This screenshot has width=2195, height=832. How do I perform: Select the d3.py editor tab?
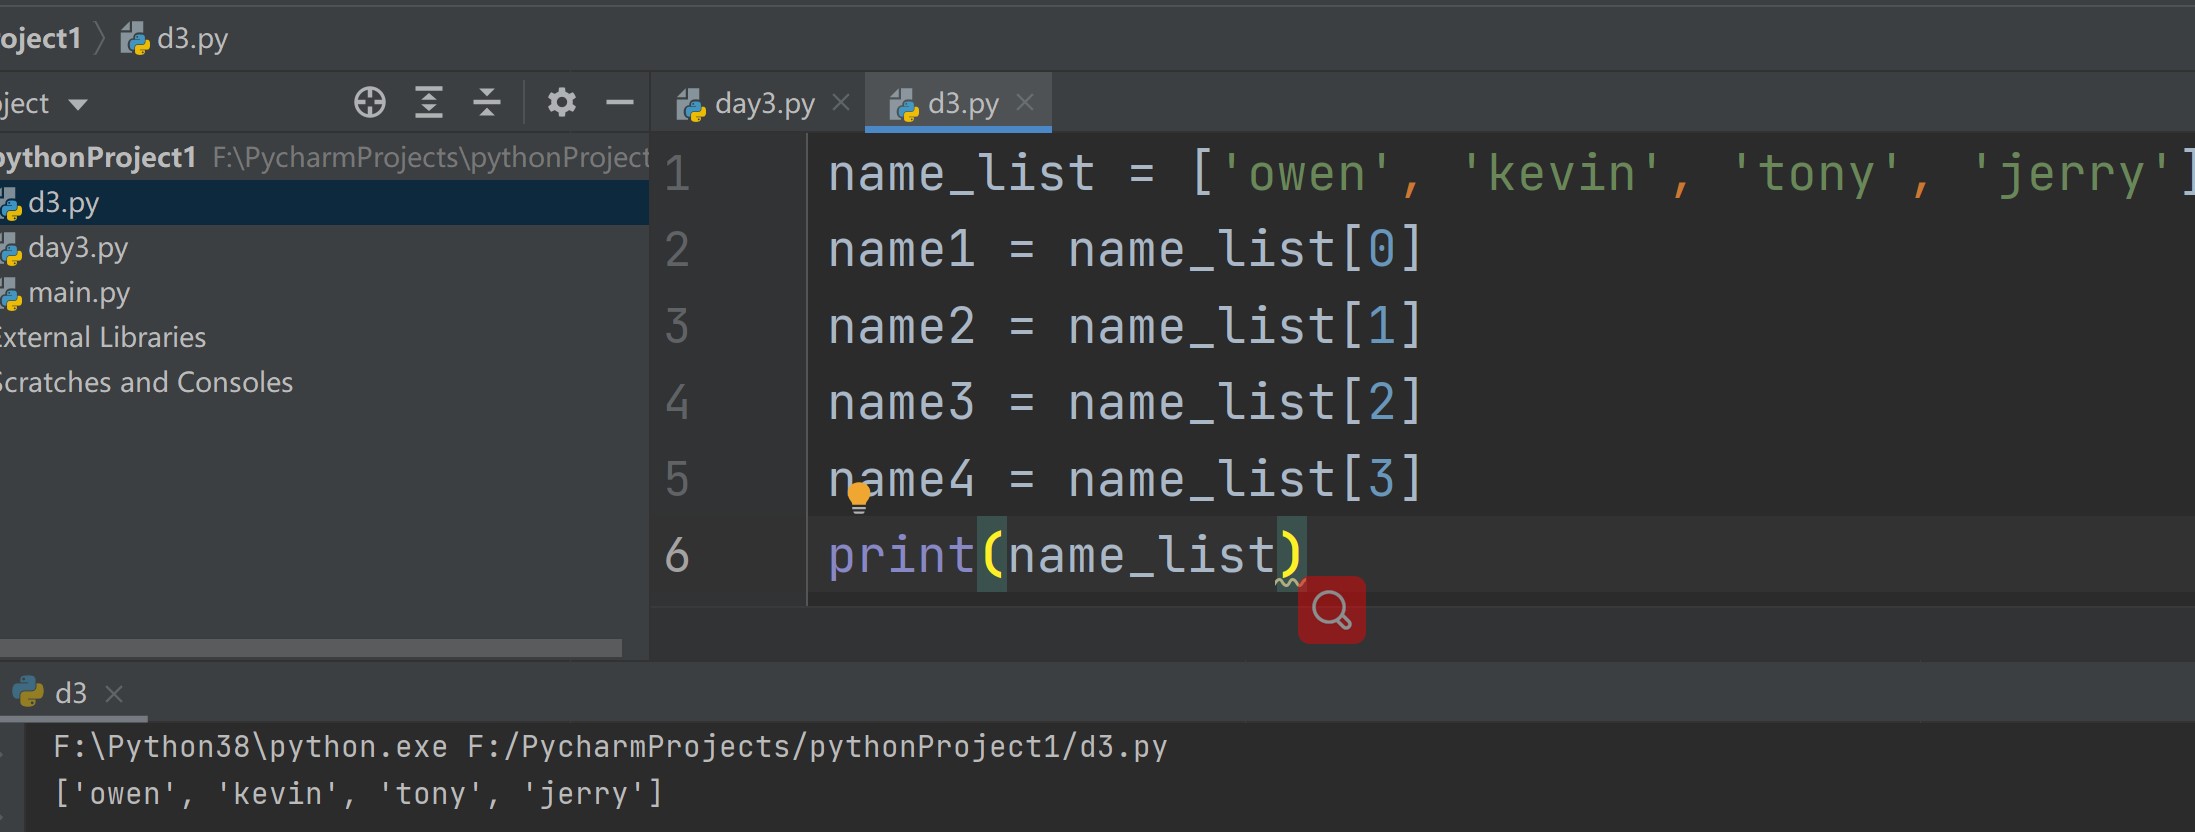pos(962,104)
